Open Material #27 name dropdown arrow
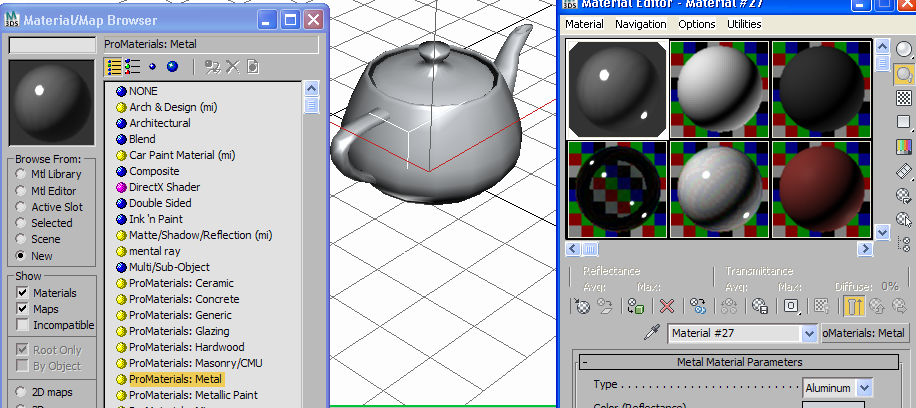The height and width of the screenshot is (408, 916). (x=809, y=334)
